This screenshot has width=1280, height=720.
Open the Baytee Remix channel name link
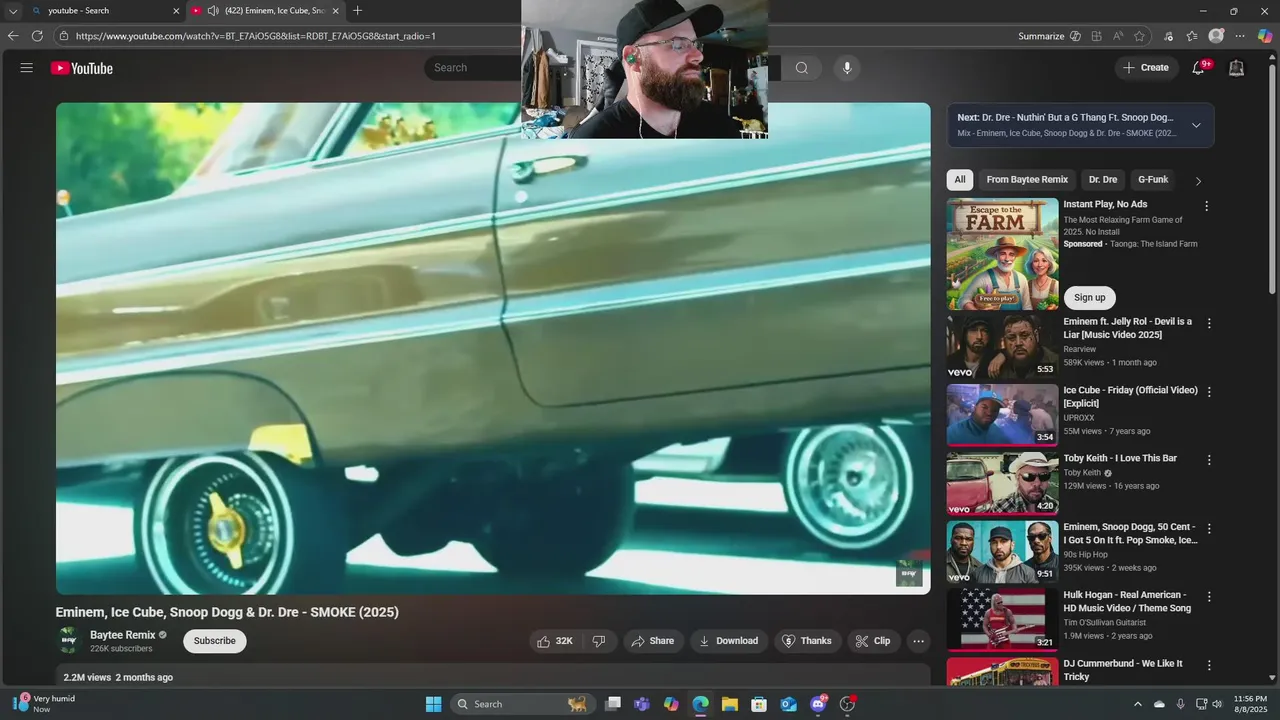pyautogui.click(x=123, y=635)
